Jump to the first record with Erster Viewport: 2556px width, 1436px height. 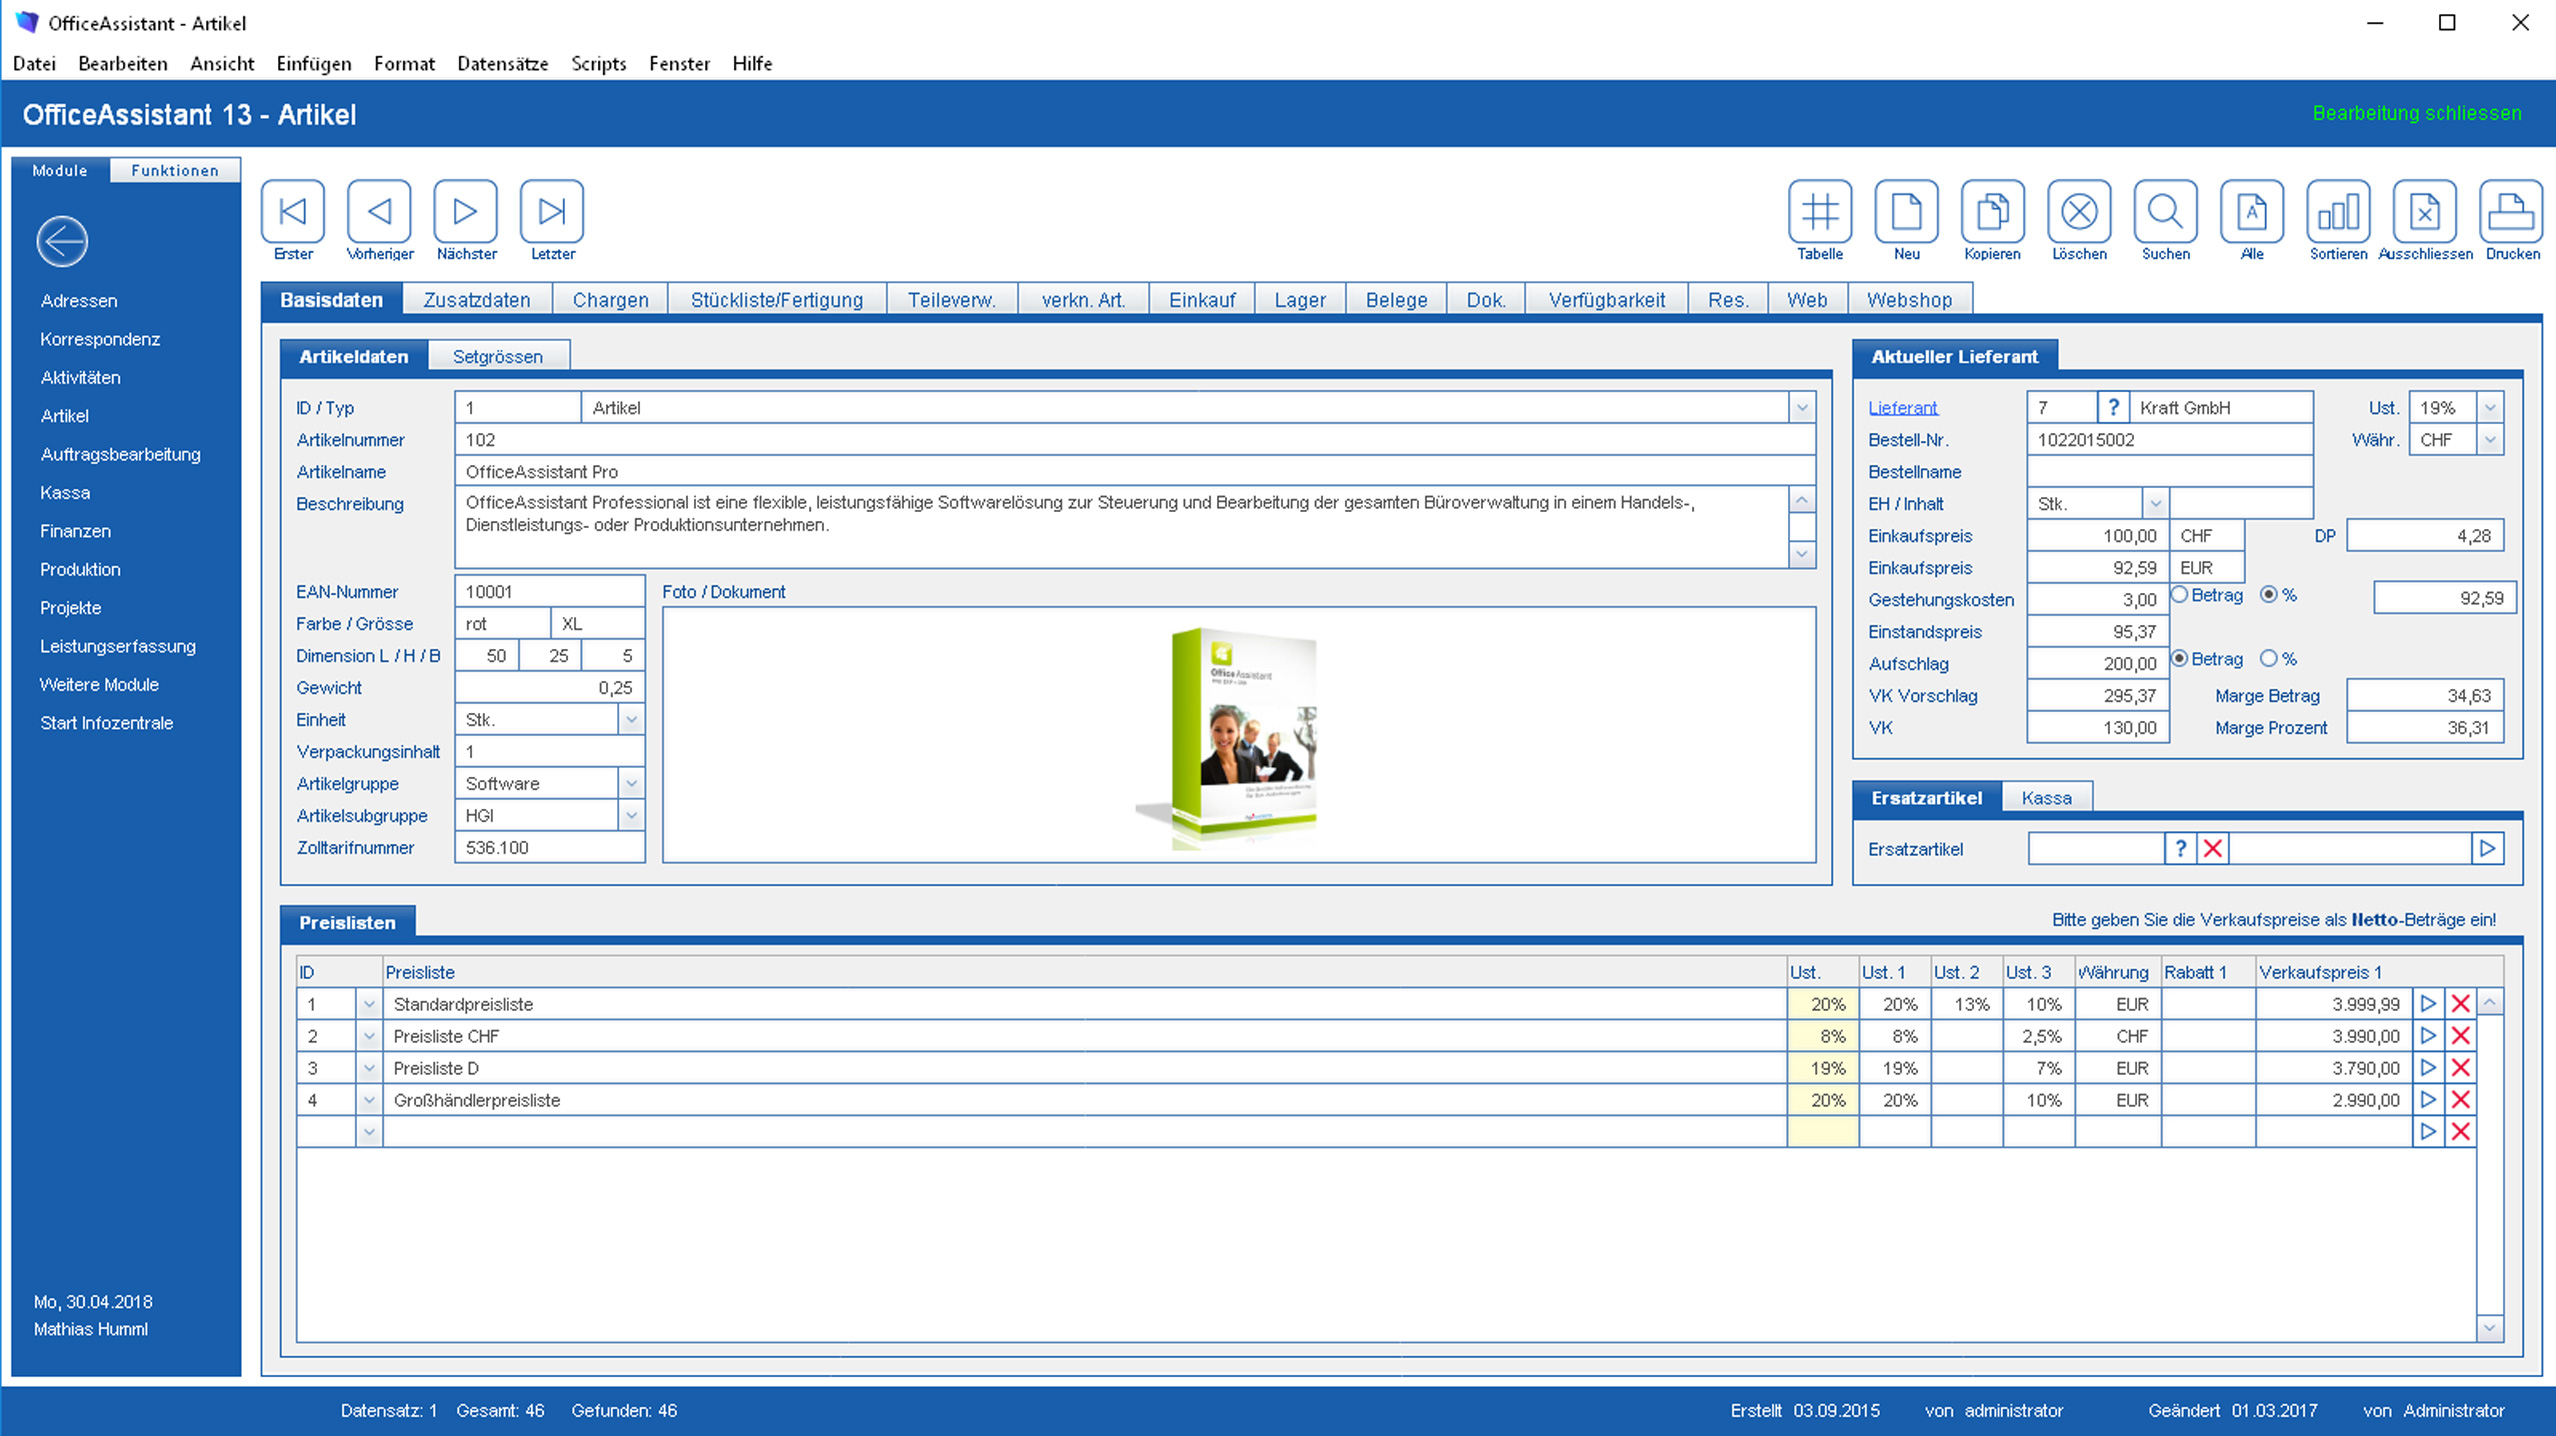click(293, 212)
